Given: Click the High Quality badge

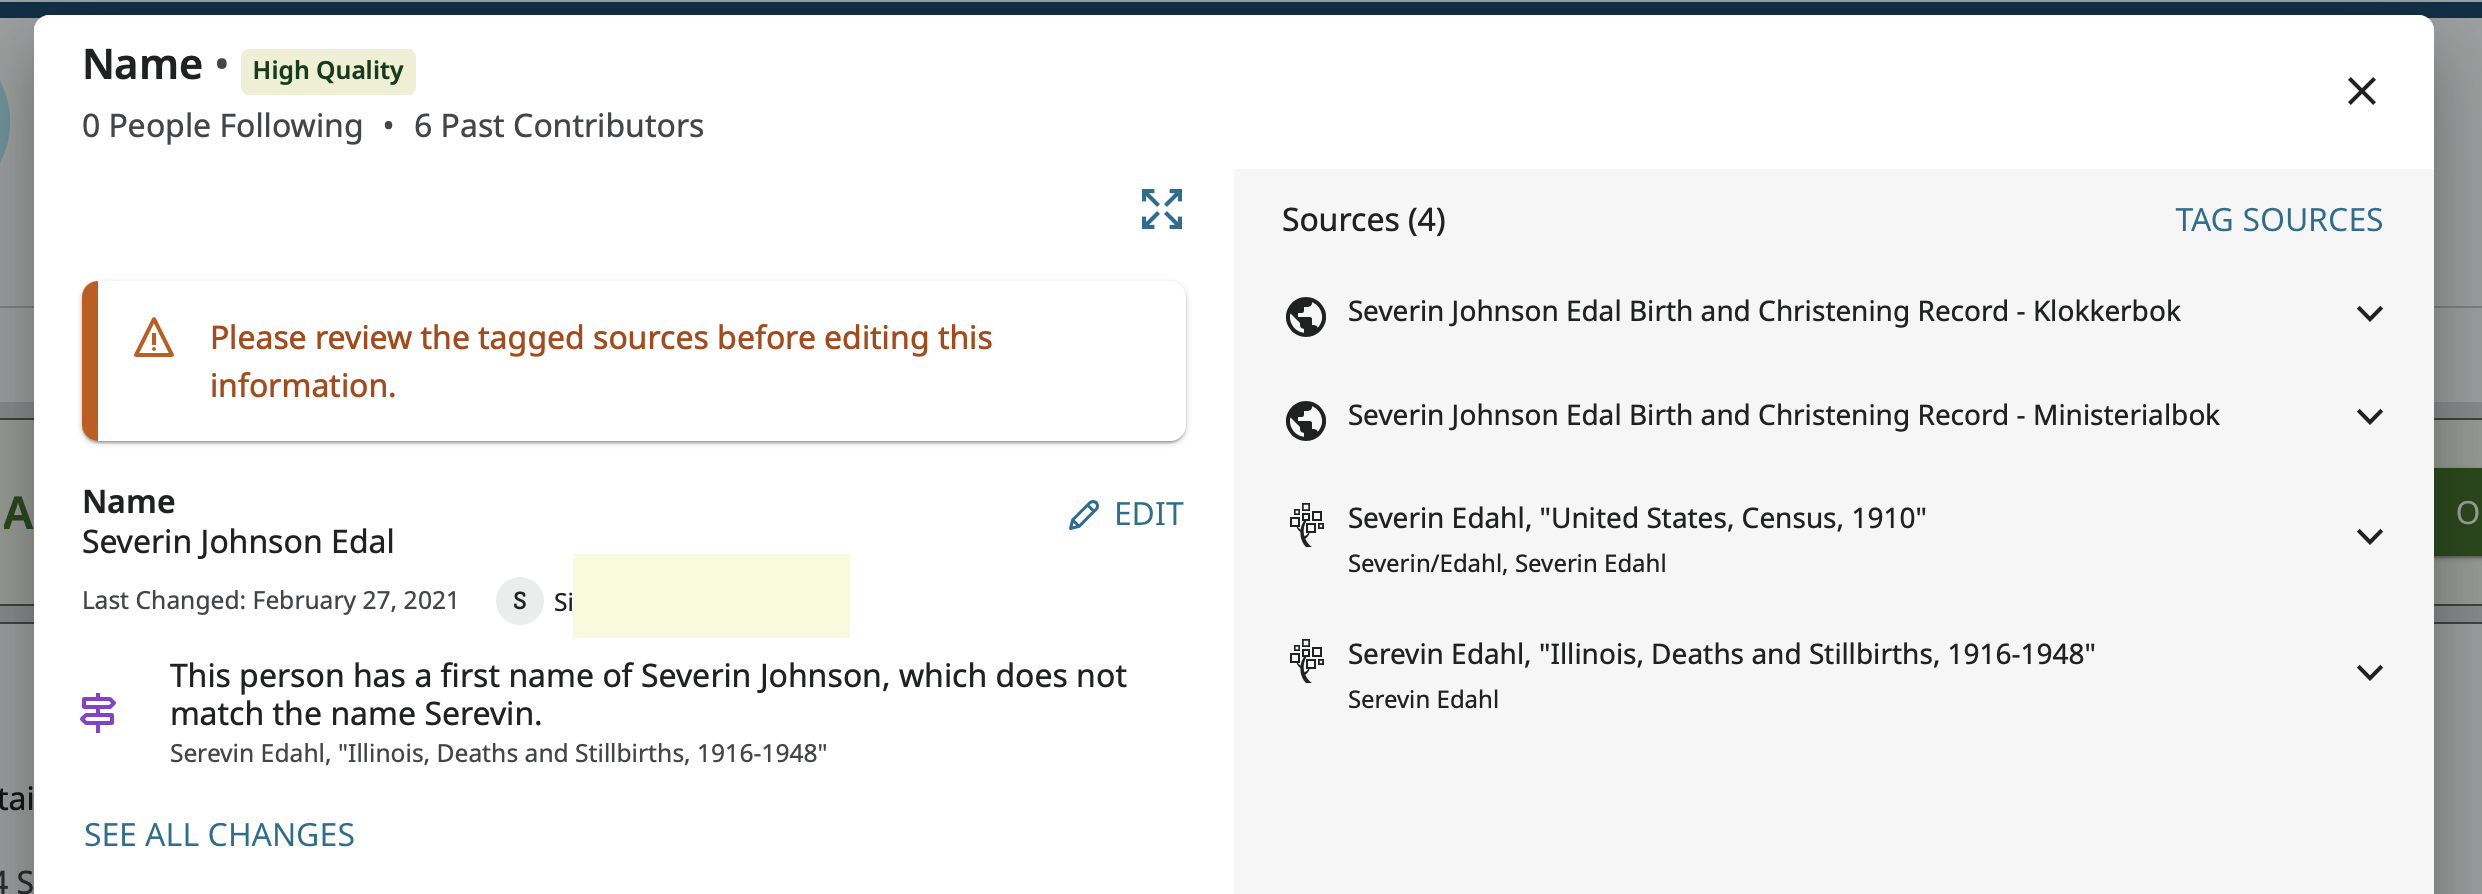Looking at the screenshot, I should (328, 71).
